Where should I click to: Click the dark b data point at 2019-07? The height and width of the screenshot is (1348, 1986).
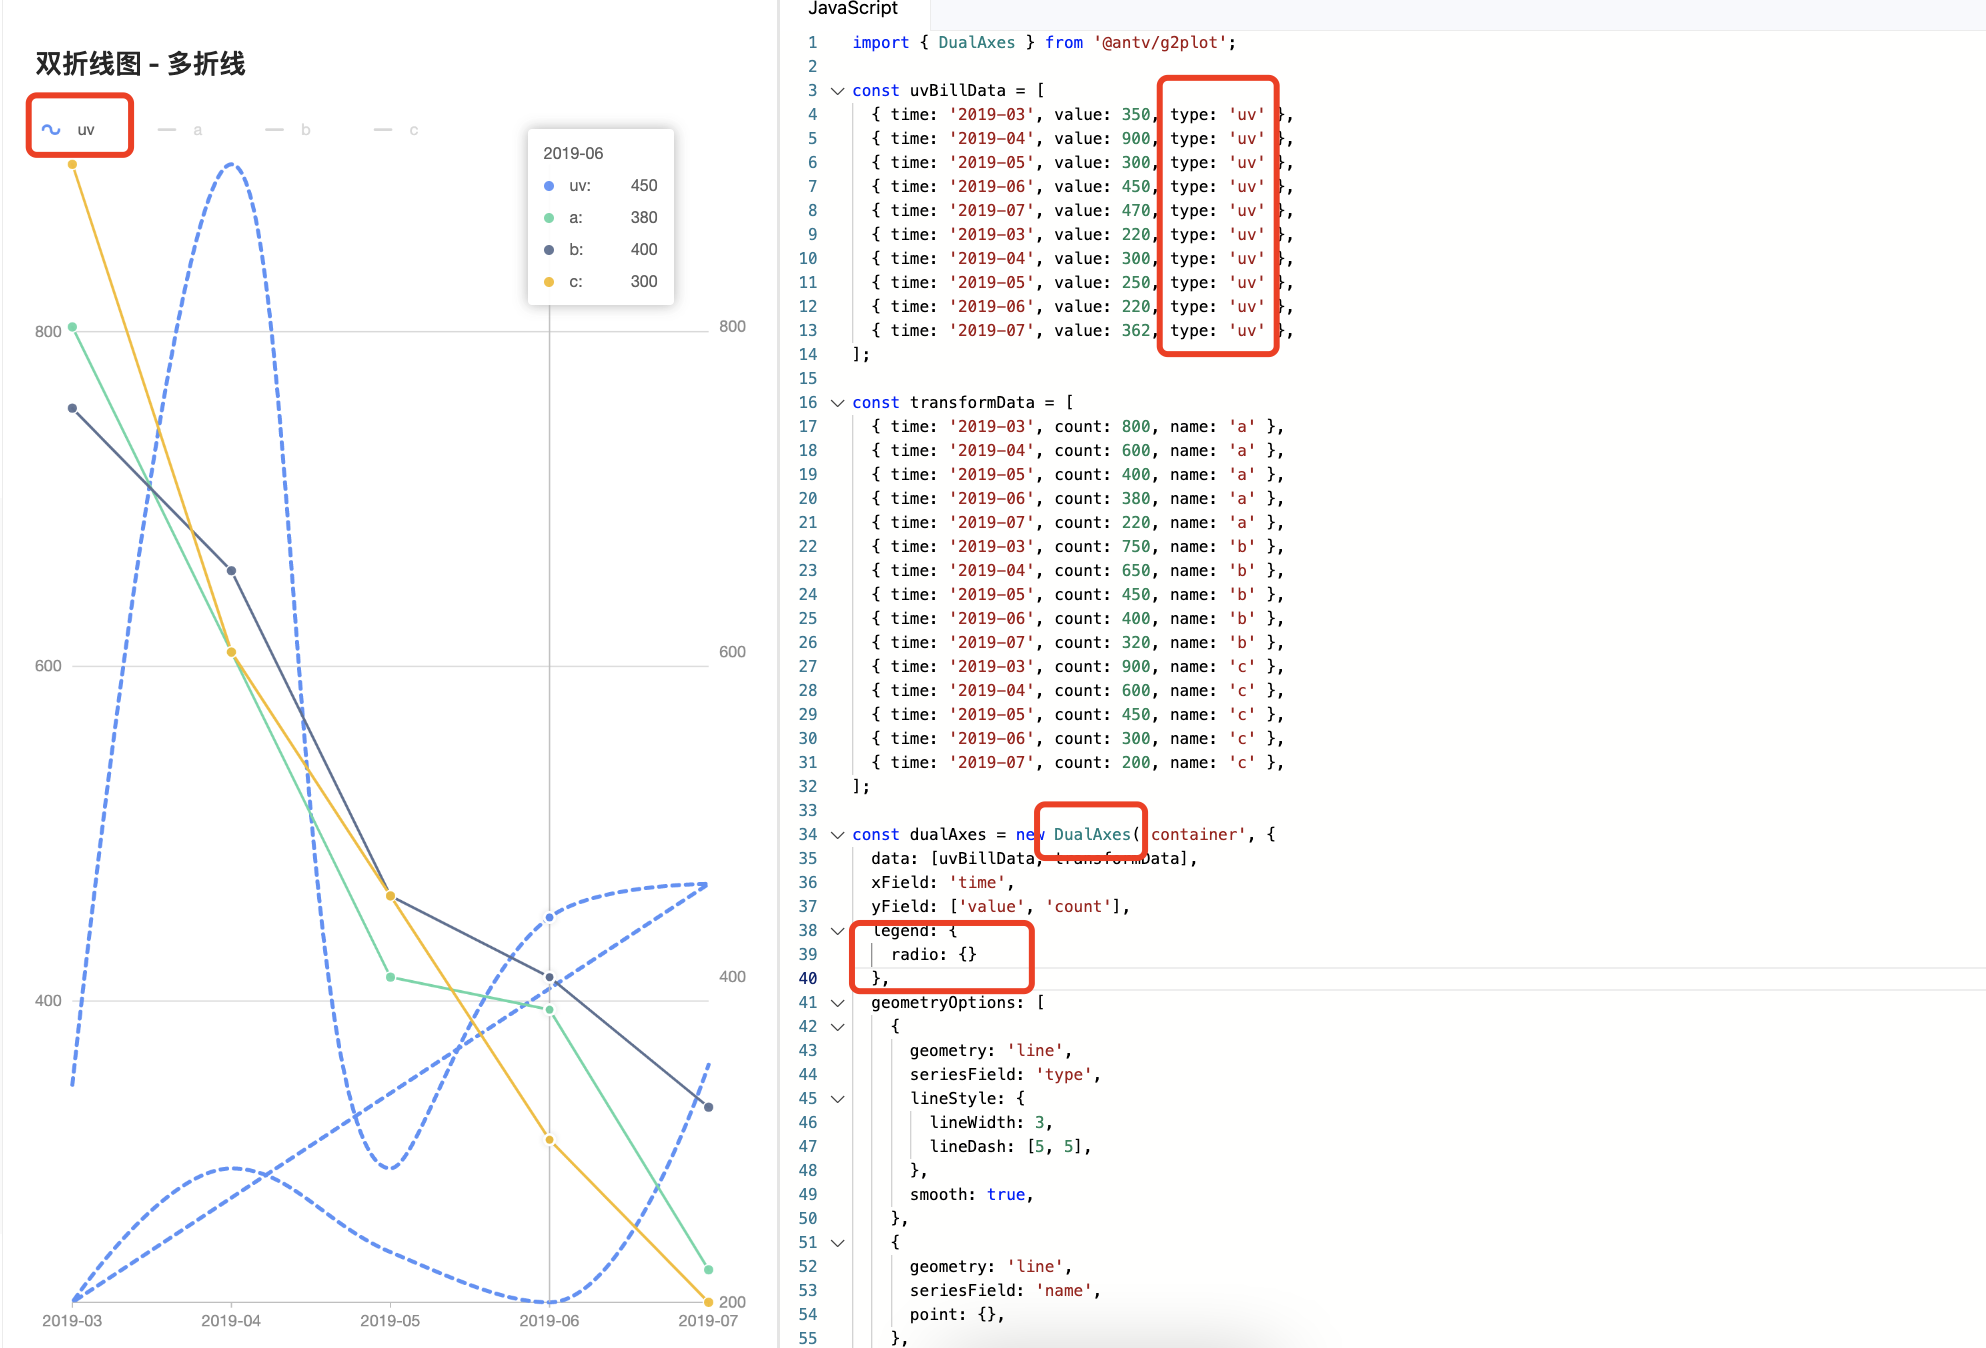708,1107
